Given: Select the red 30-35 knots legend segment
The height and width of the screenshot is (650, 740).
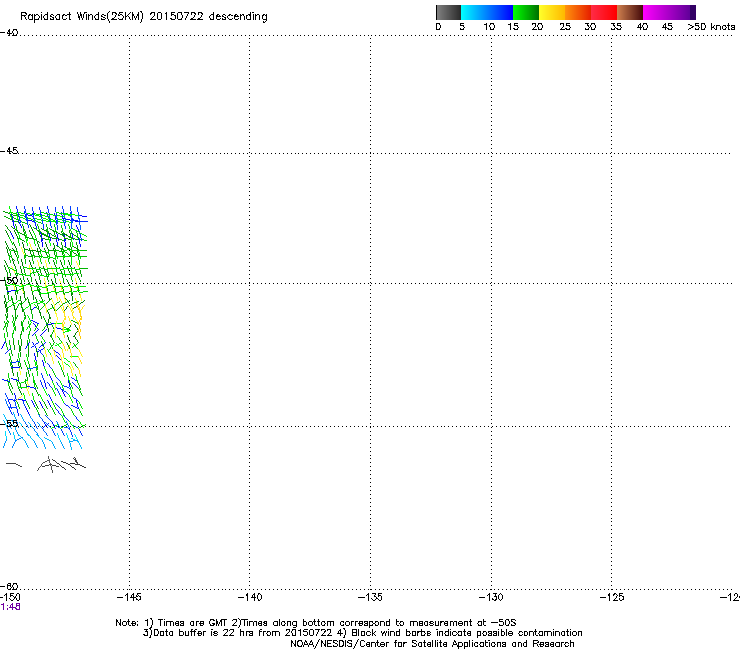Looking at the screenshot, I should coord(604,12).
